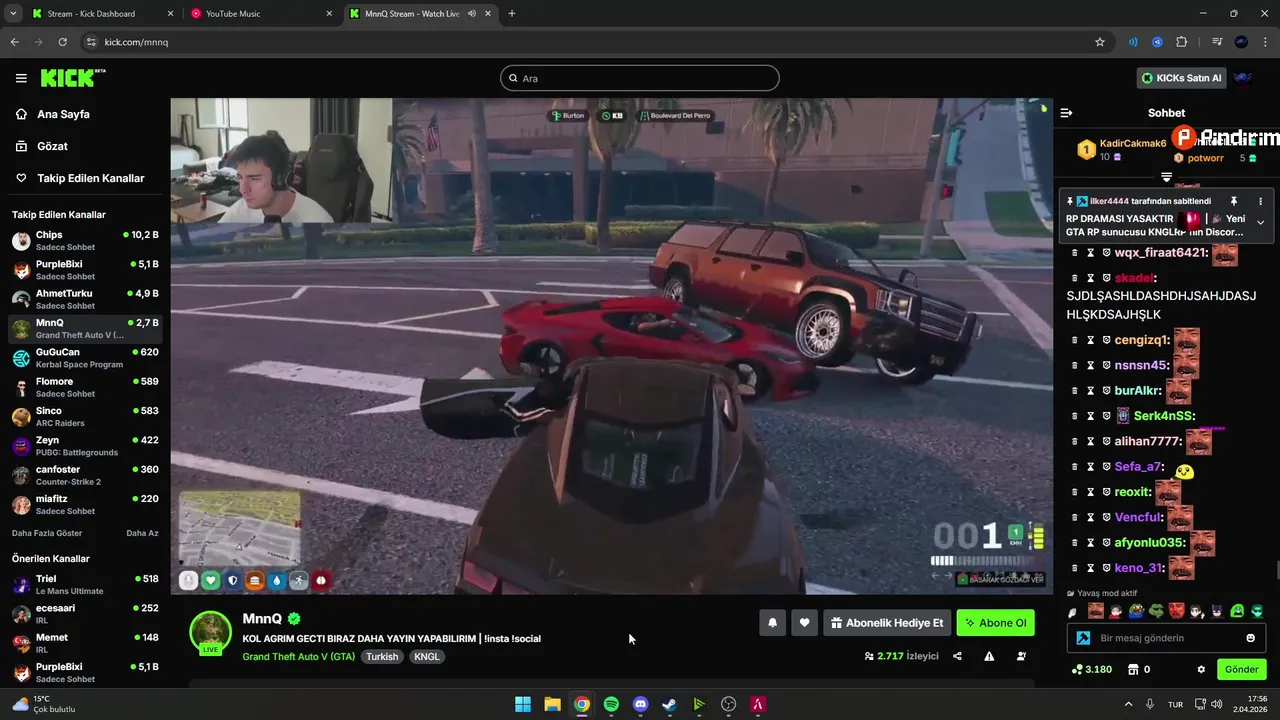
Task: Open the KICKs shop icon
Action: tap(1133, 669)
